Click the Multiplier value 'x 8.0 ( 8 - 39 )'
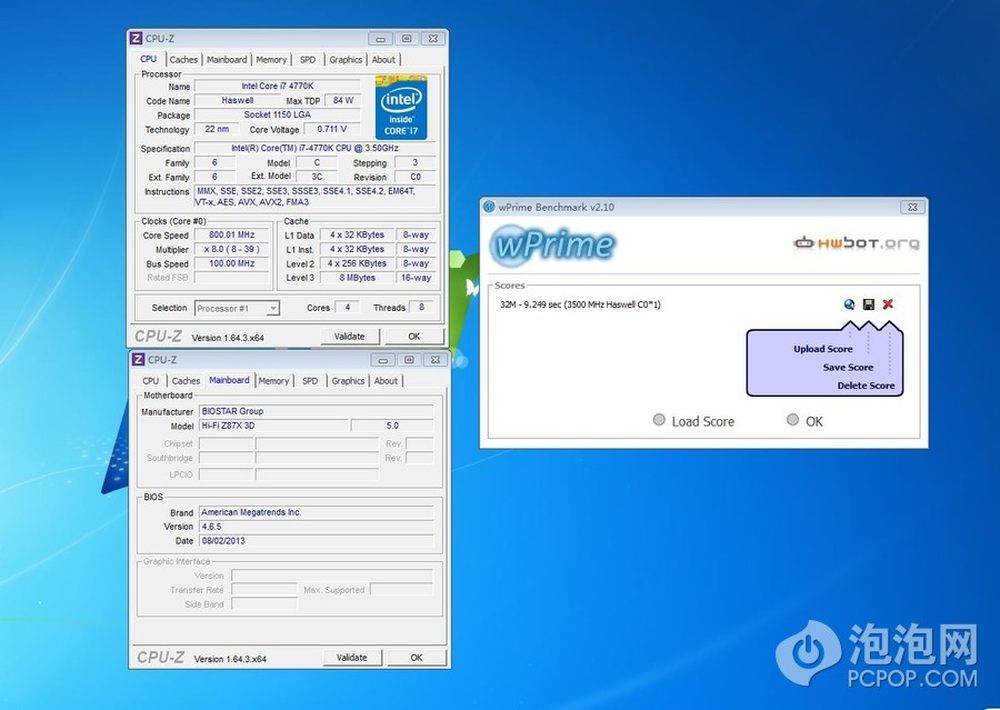Image resolution: width=1000 pixels, height=710 pixels. 232,249
